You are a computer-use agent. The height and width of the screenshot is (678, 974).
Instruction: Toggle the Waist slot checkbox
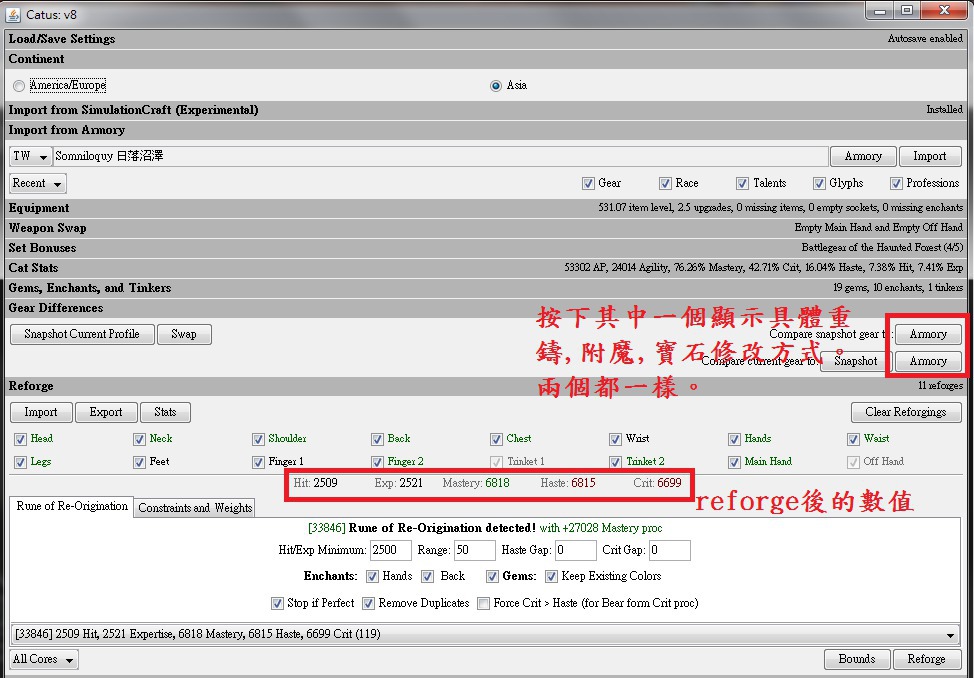pos(853,439)
